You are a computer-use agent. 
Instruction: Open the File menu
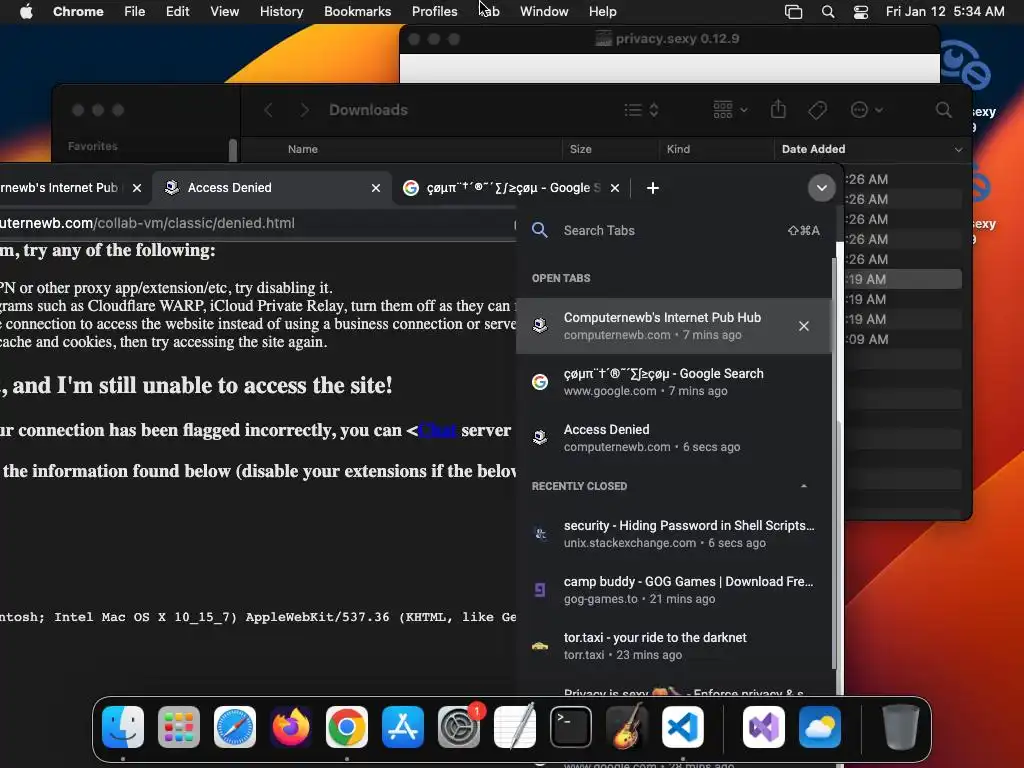coord(135,11)
